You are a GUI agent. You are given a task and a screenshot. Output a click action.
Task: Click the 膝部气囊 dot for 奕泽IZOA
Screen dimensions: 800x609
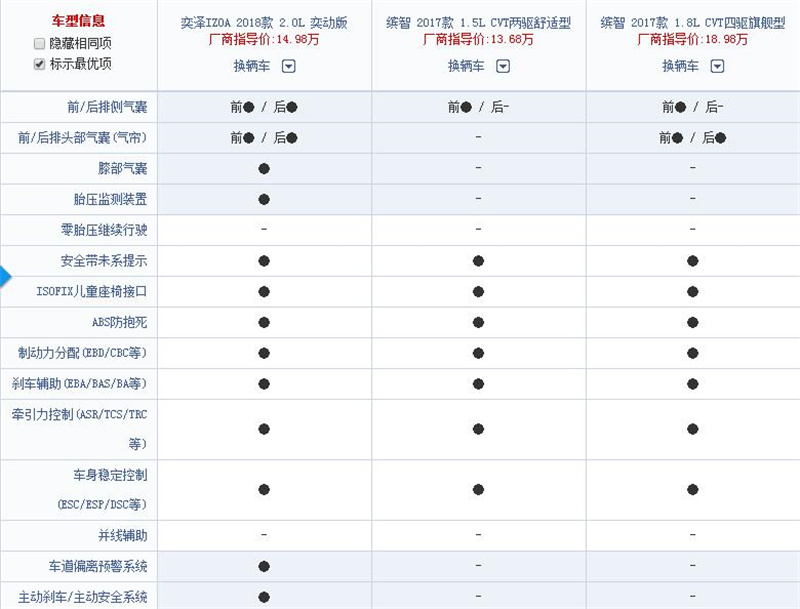pos(264,169)
